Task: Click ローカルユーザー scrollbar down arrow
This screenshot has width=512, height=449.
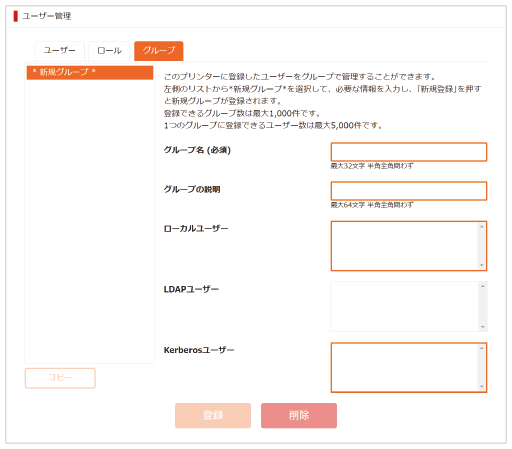Action: tap(482, 265)
